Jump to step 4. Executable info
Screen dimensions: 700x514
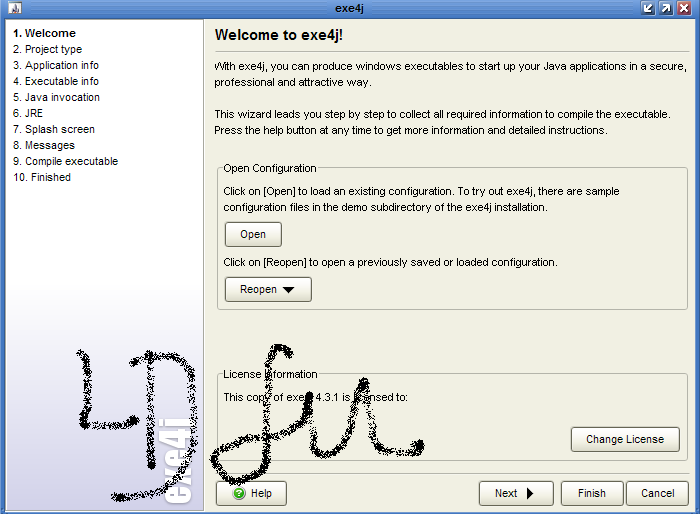tap(56, 81)
